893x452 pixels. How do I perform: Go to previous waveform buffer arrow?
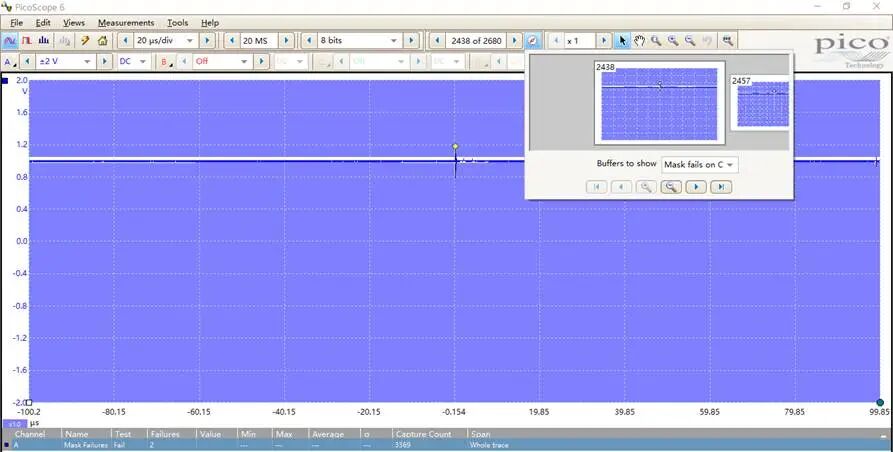point(437,40)
